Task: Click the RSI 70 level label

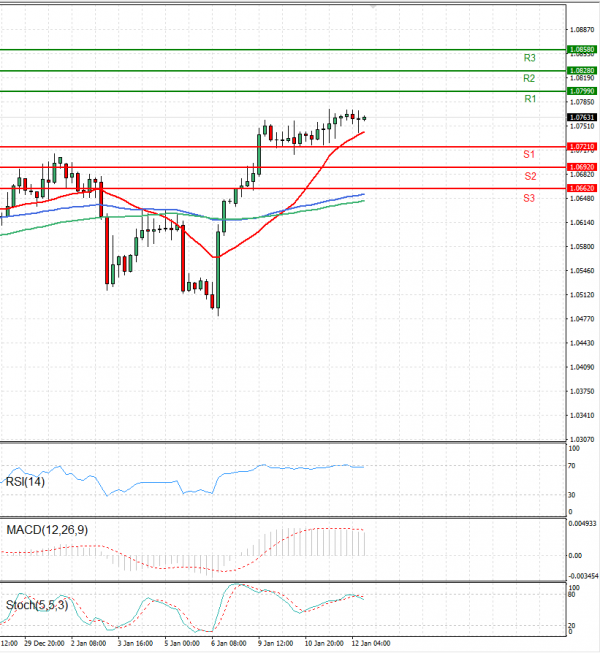Action: pyautogui.click(x=572, y=466)
